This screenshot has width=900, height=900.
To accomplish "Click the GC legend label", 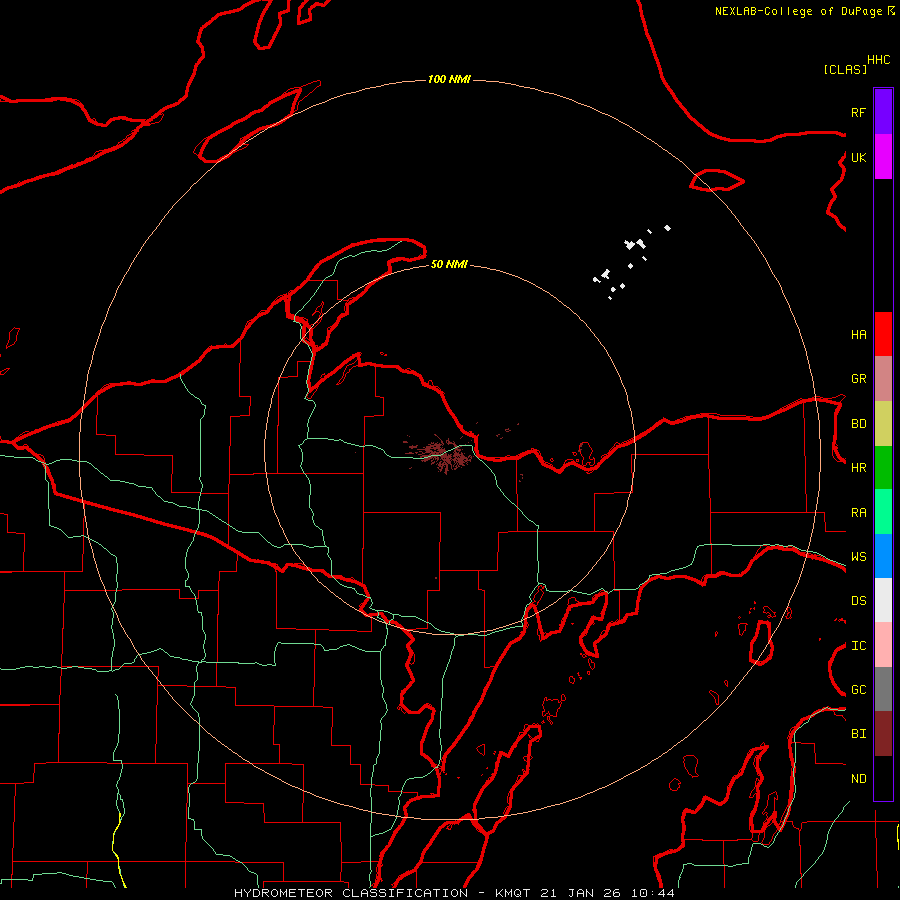I will tap(858, 690).
